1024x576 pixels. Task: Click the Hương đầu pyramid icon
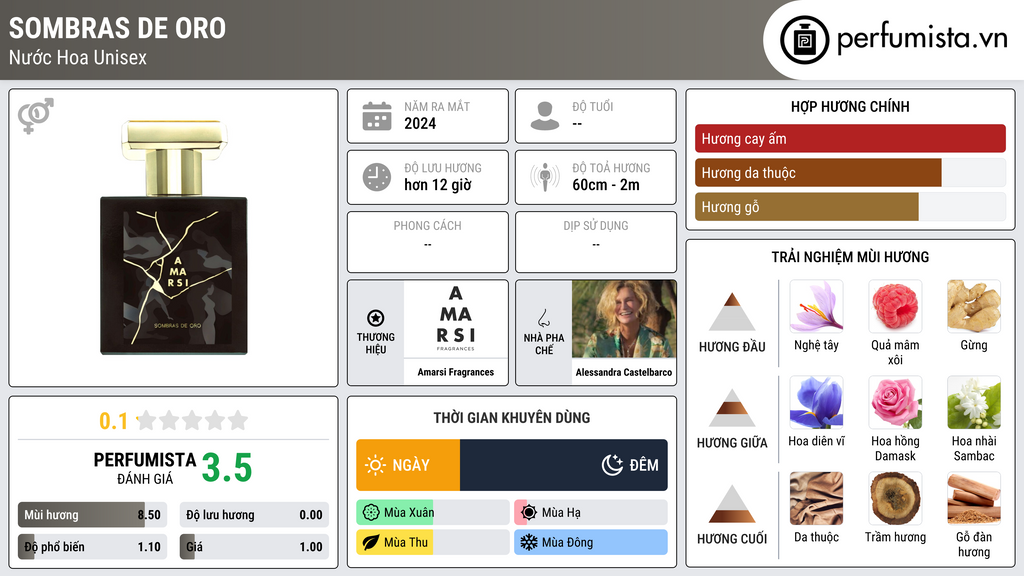point(732,312)
